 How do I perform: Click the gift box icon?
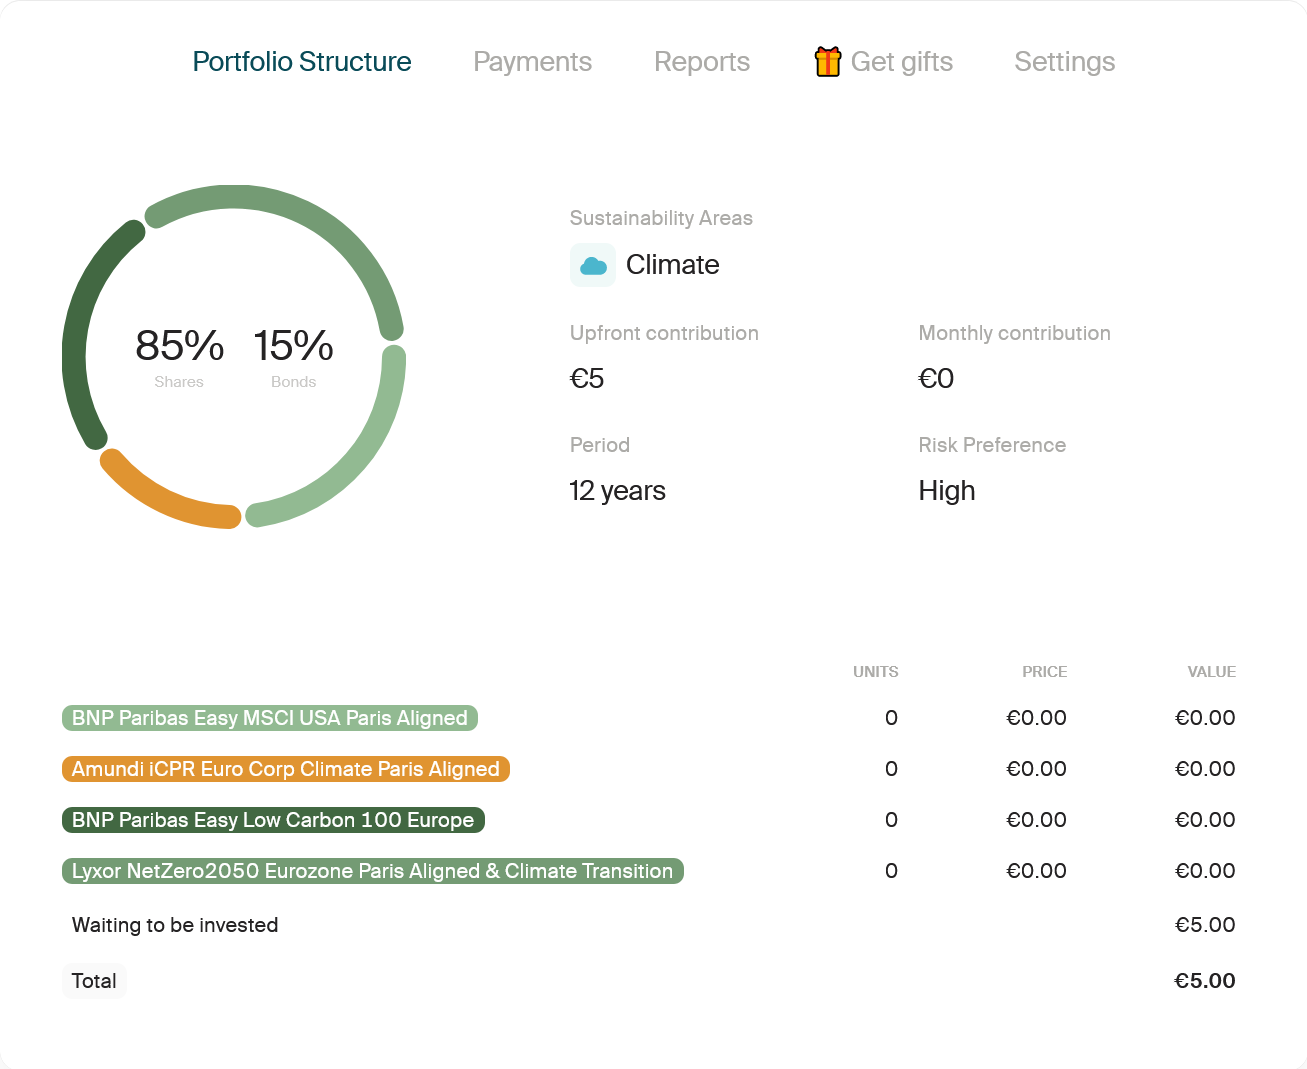[x=828, y=62]
